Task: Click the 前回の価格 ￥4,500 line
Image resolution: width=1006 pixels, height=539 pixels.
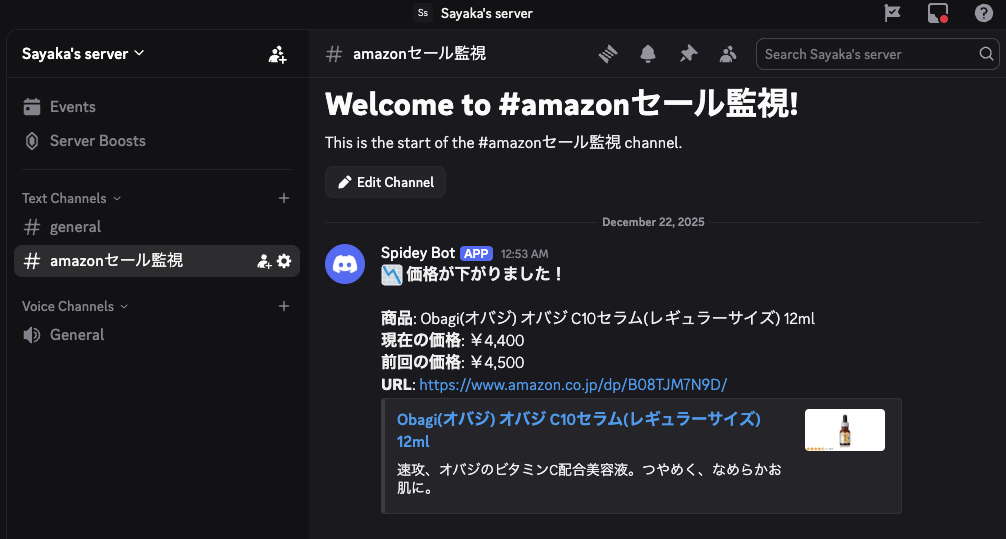Action: click(452, 363)
